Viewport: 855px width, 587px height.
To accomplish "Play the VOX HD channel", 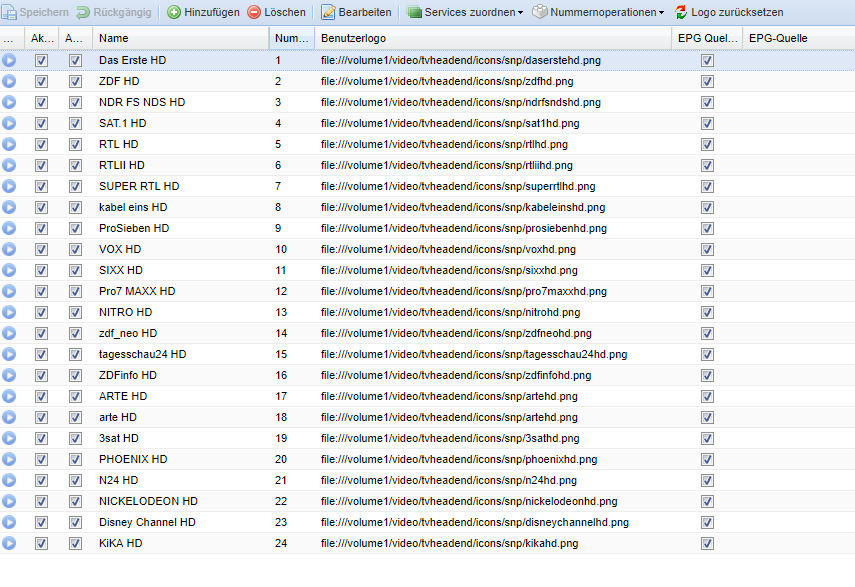I will (x=9, y=249).
